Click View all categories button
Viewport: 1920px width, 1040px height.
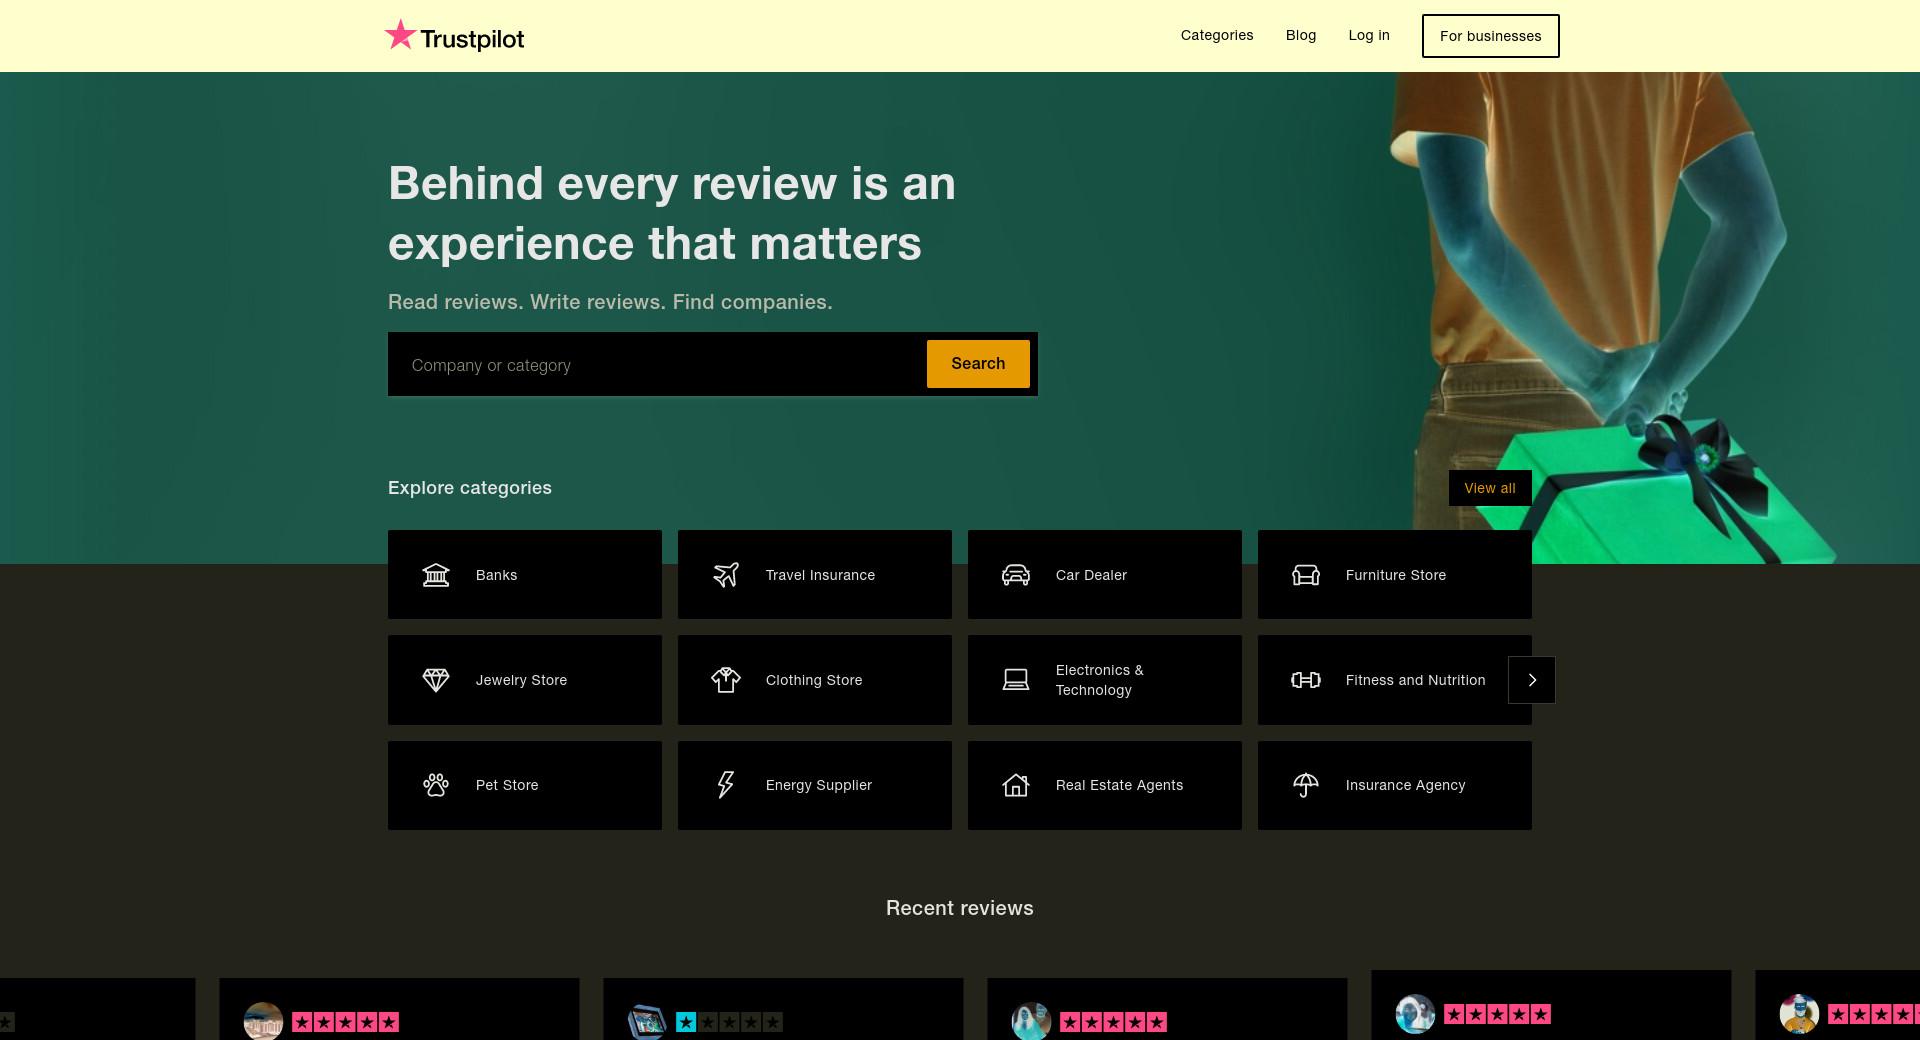click(1490, 488)
